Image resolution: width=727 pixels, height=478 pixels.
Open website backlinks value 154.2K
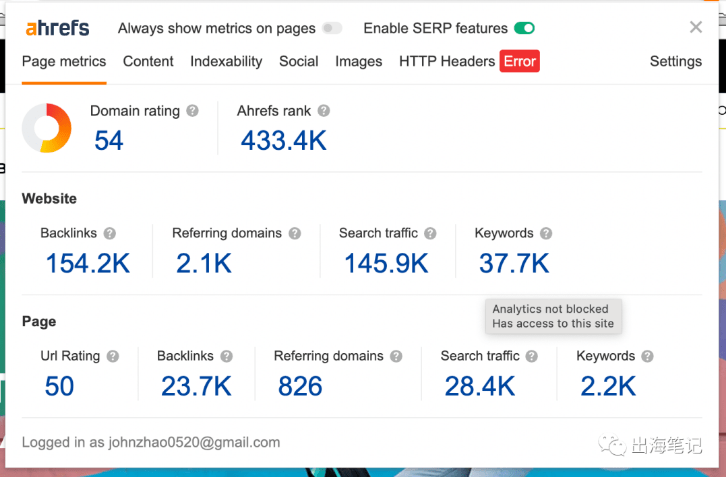tap(88, 263)
